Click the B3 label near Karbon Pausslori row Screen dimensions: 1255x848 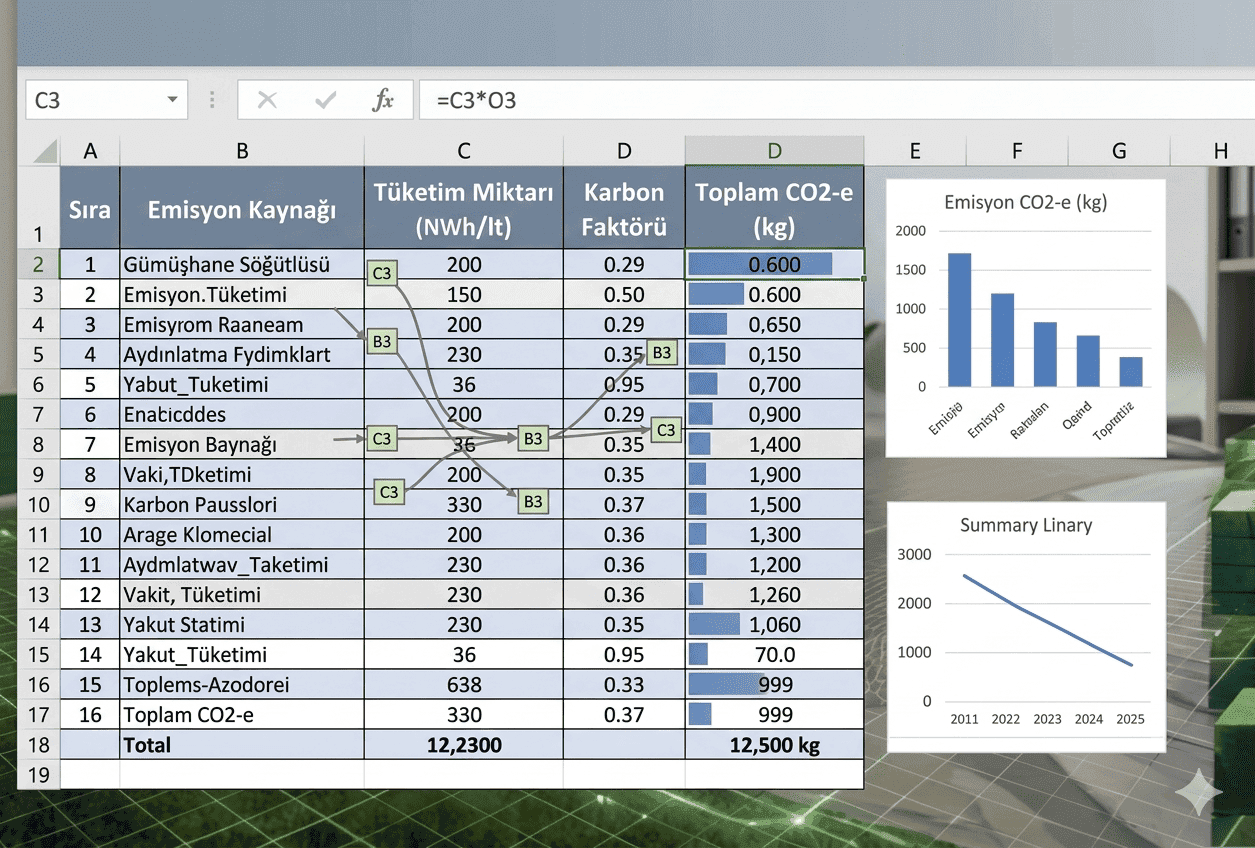click(x=532, y=501)
